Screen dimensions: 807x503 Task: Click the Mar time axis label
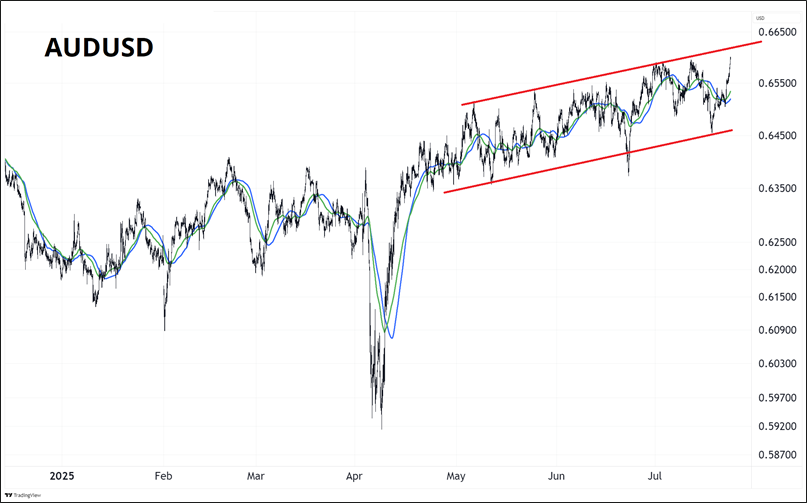tap(256, 478)
